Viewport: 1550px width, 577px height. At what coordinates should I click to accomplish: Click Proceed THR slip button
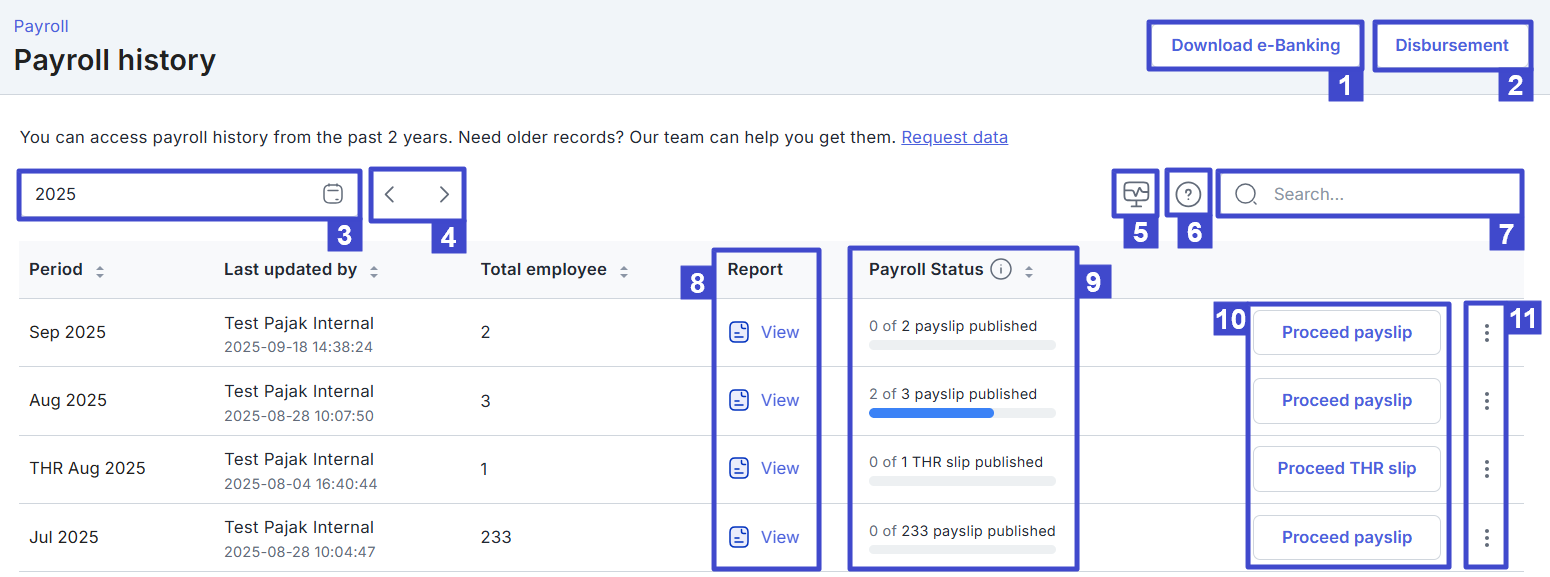1346,468
